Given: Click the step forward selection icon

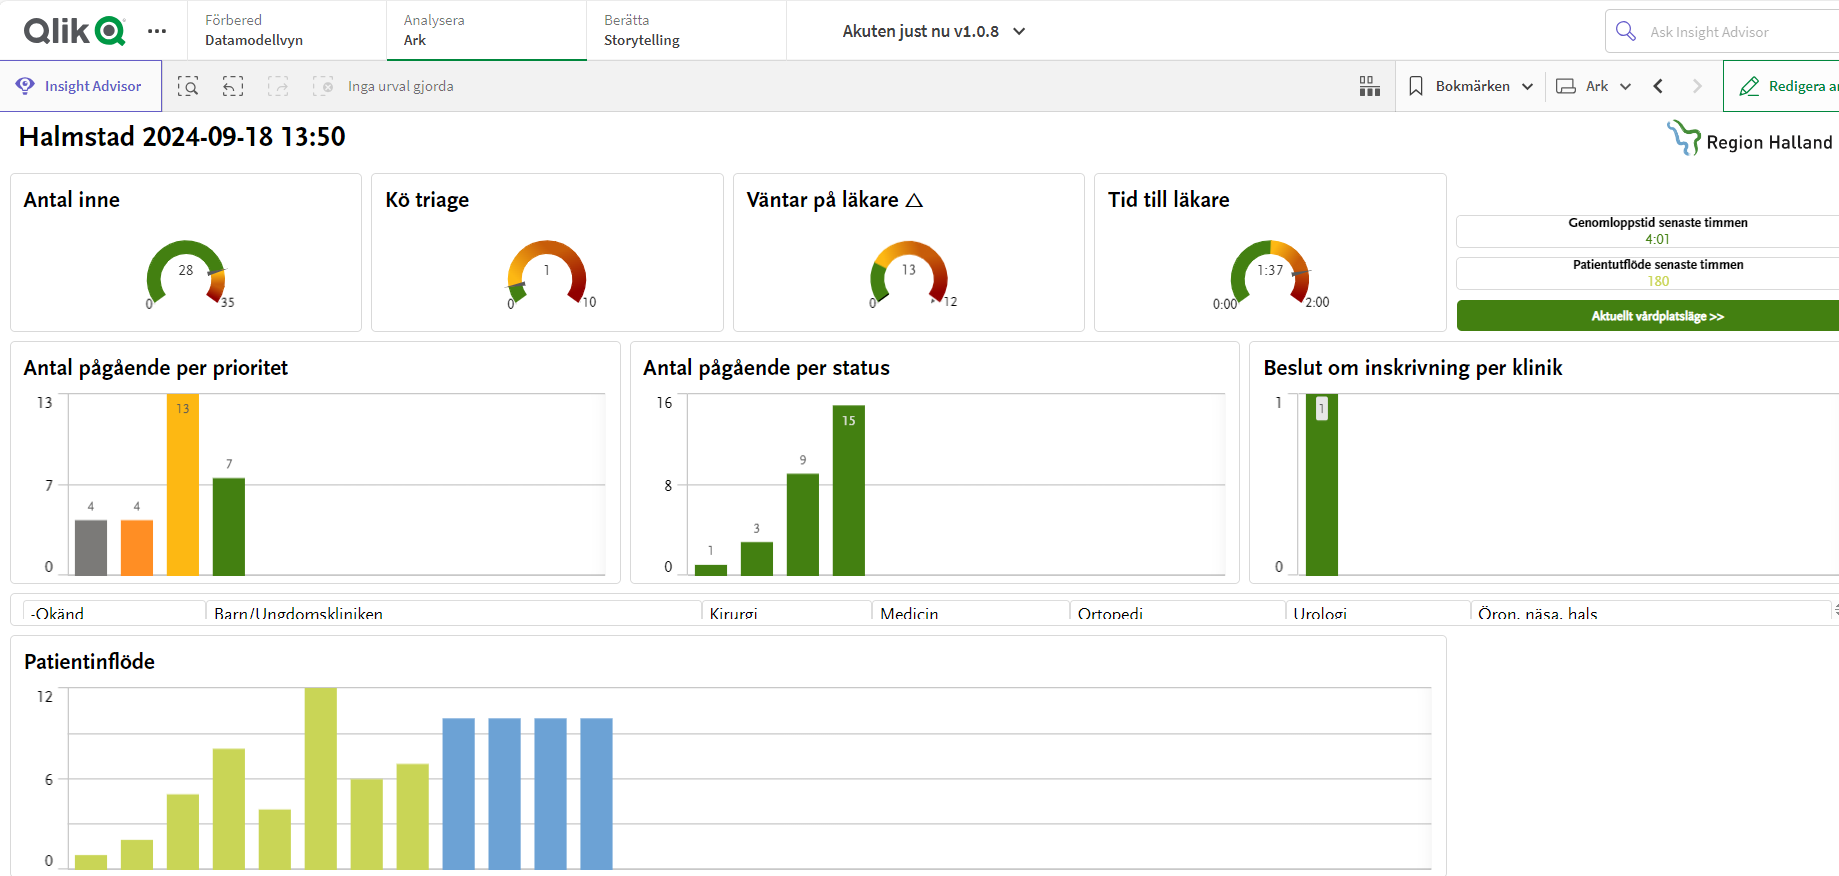Looking at the screenshot, I should coord(278,87).
